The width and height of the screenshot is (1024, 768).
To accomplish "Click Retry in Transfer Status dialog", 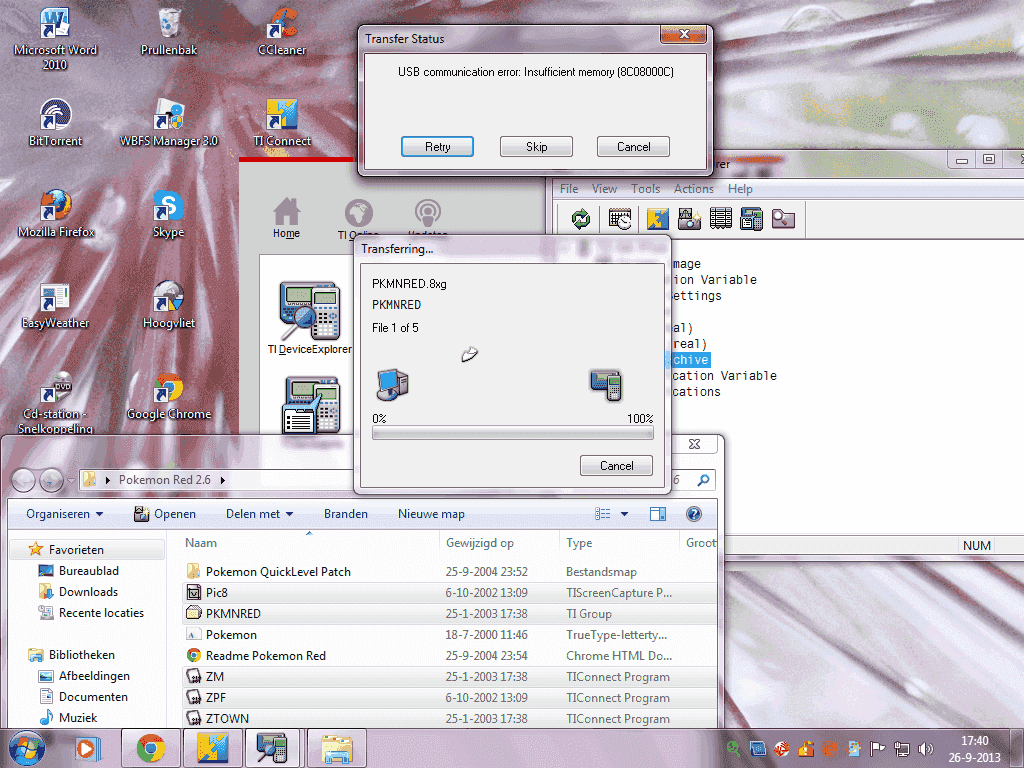I will point(437,147).
